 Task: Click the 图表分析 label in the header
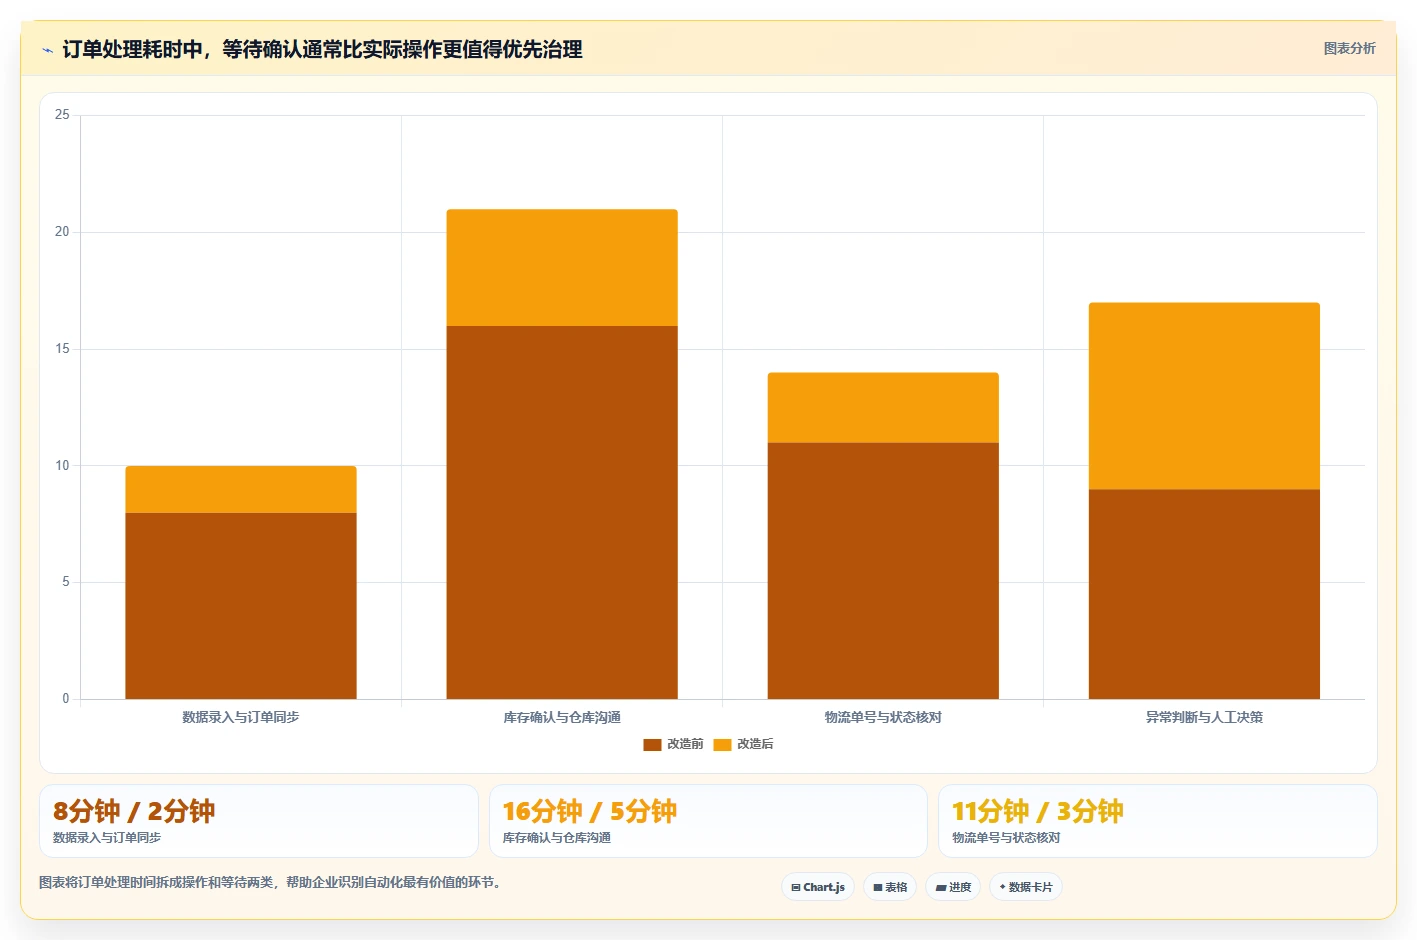tap(1349, 48)
